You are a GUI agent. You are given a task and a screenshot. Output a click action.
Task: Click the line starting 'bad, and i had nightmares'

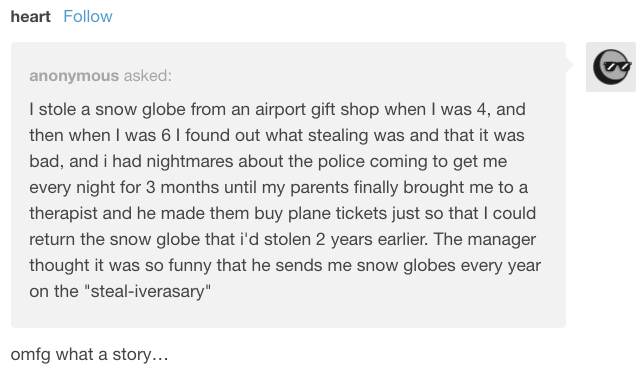tap(268, 161)
